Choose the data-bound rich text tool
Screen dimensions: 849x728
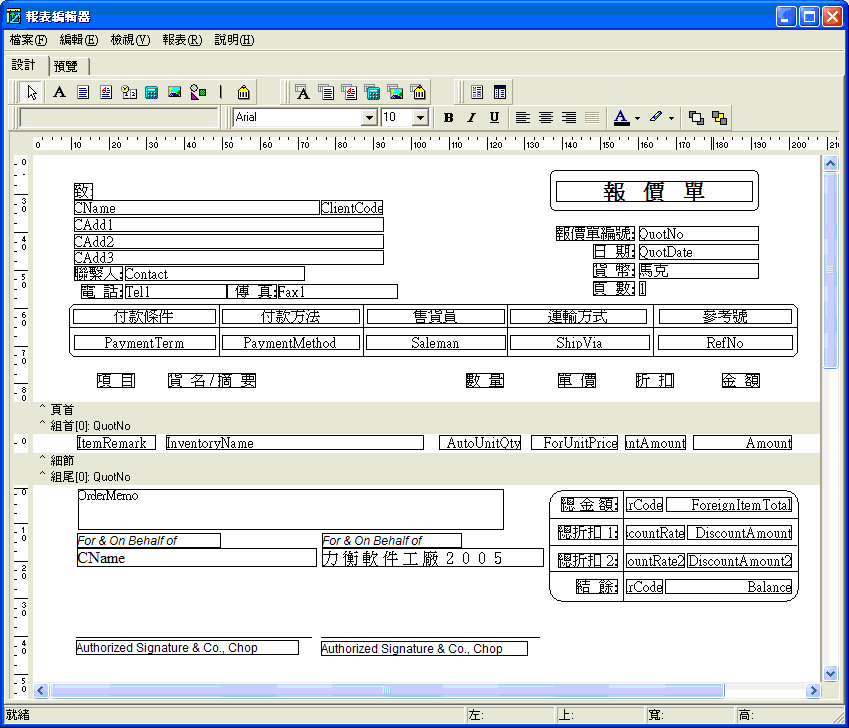(349, 93)
